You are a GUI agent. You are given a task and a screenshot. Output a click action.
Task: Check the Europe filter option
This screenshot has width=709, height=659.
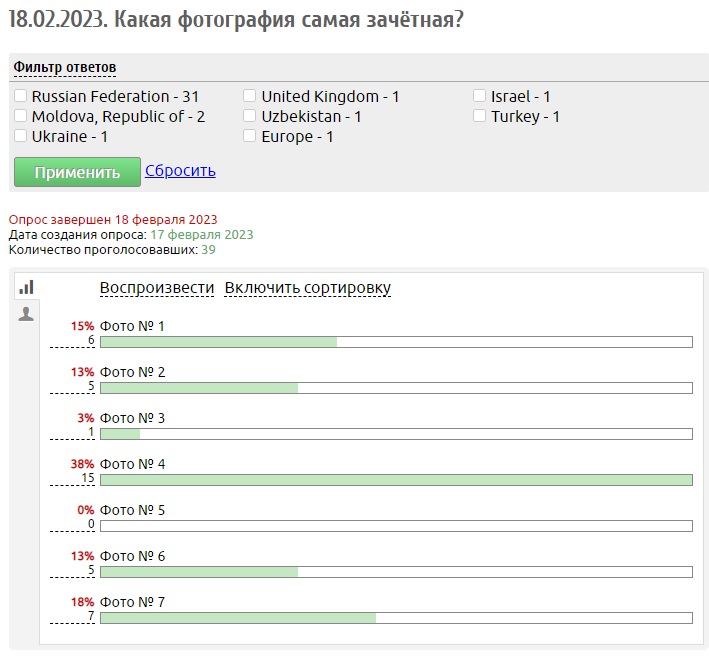pos(250,136)
